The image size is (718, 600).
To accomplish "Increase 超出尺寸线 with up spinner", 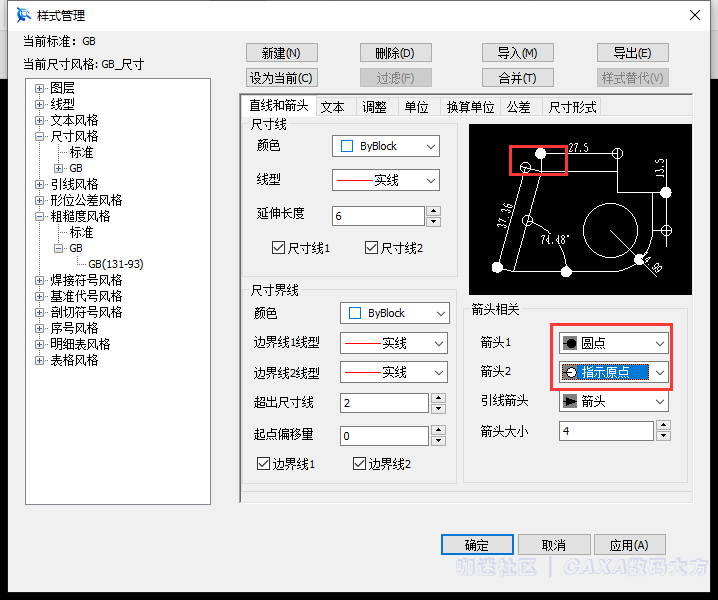I will click(439, 398).
